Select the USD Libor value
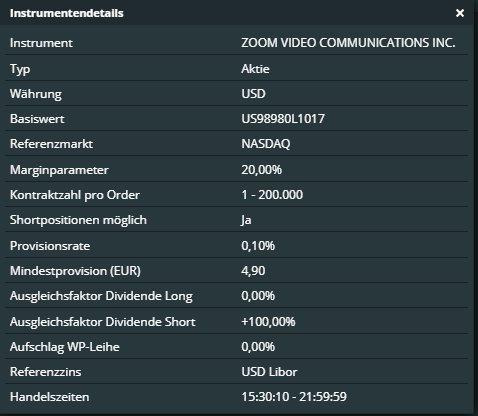 [269, 372]
